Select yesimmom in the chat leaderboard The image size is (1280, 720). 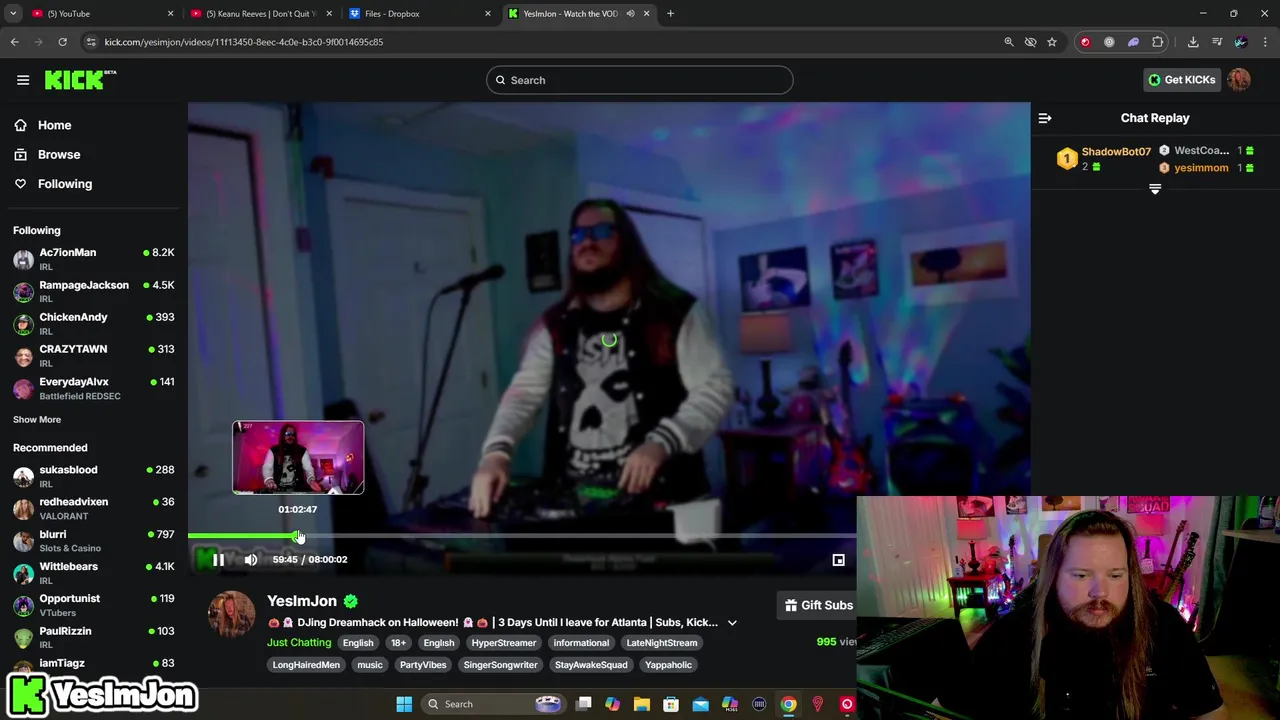click(1201, 168)
